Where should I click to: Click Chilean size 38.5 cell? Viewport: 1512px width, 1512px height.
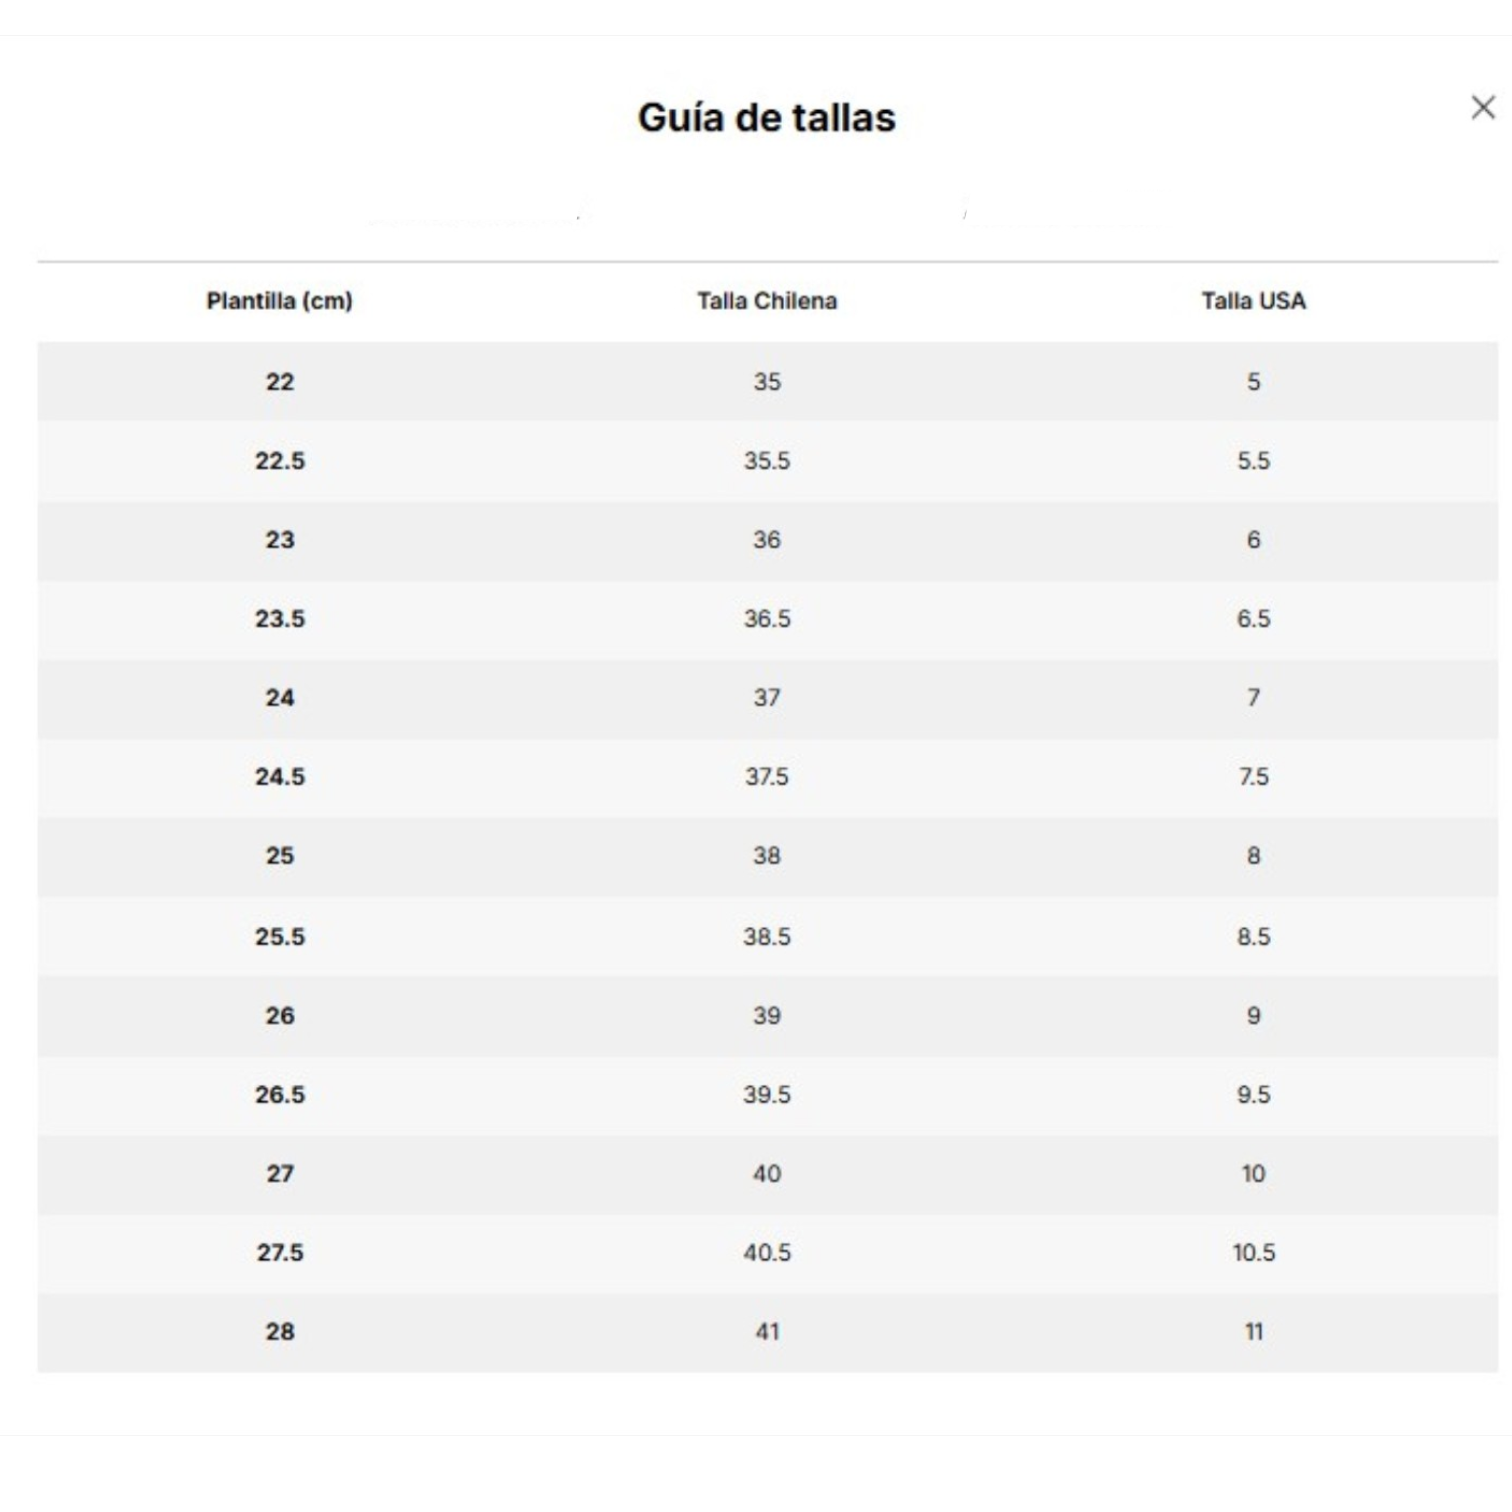click(x=766, y=937)
